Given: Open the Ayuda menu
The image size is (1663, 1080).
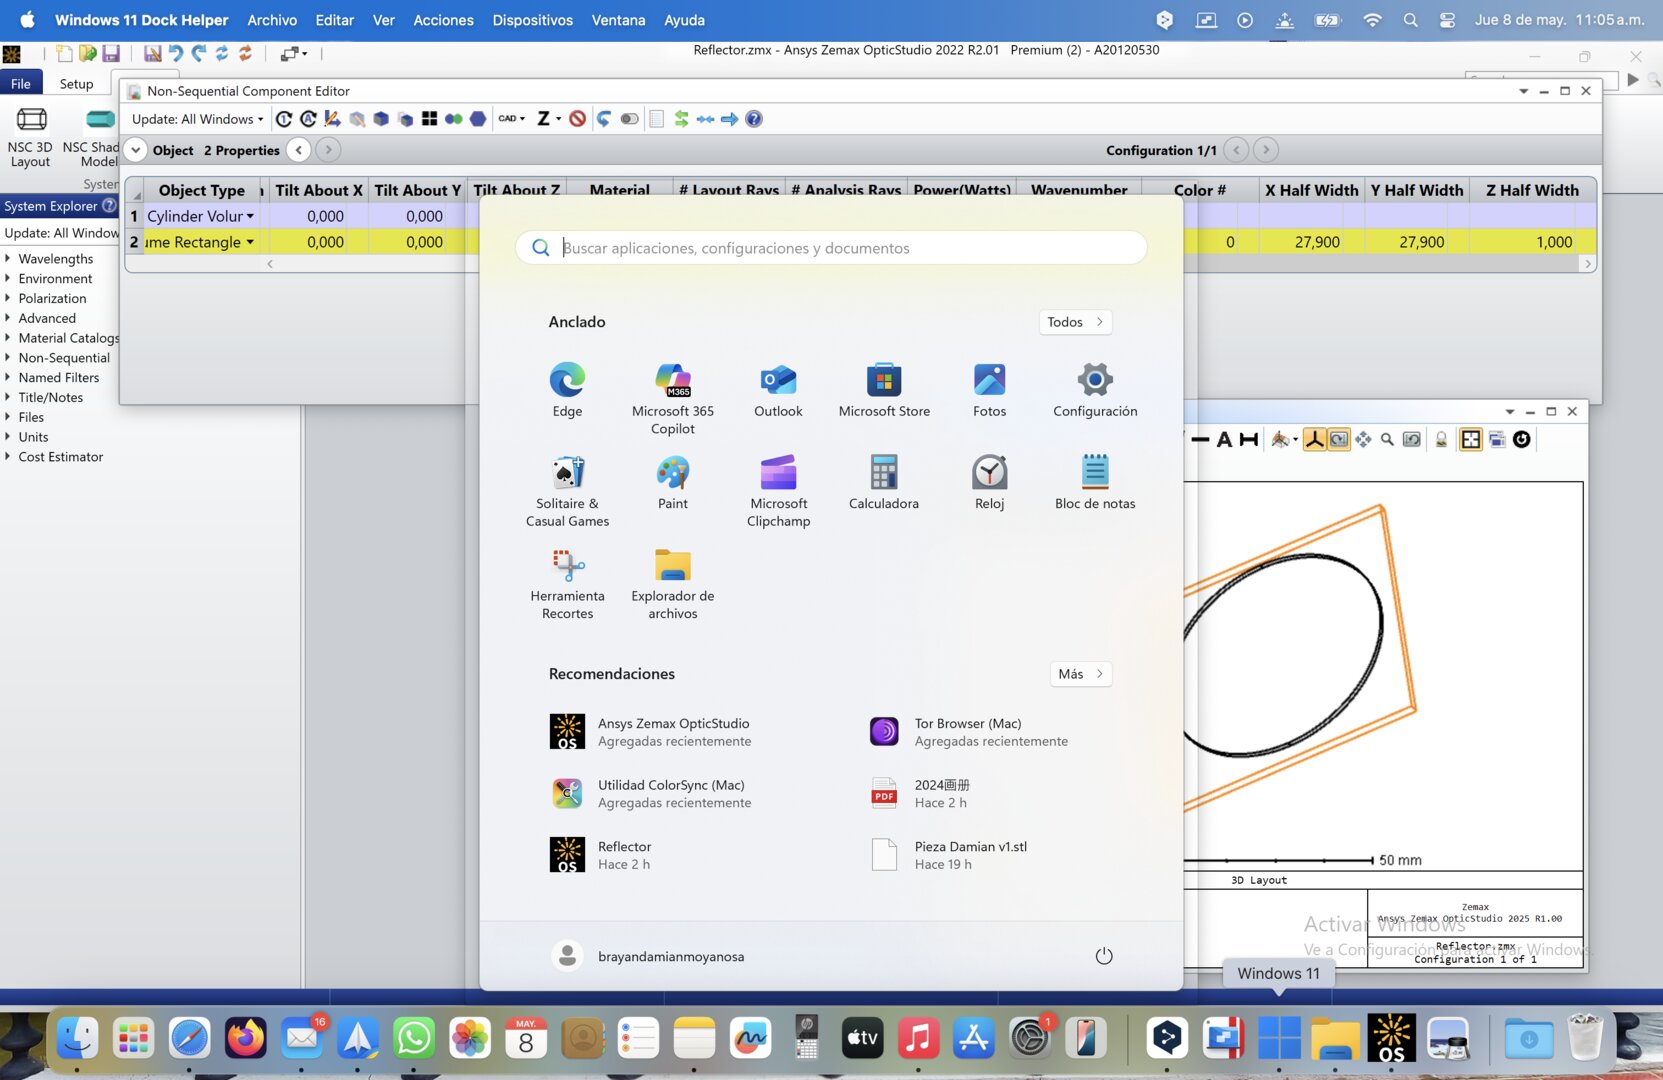Looking at the screenshot, I should [684, 20].
